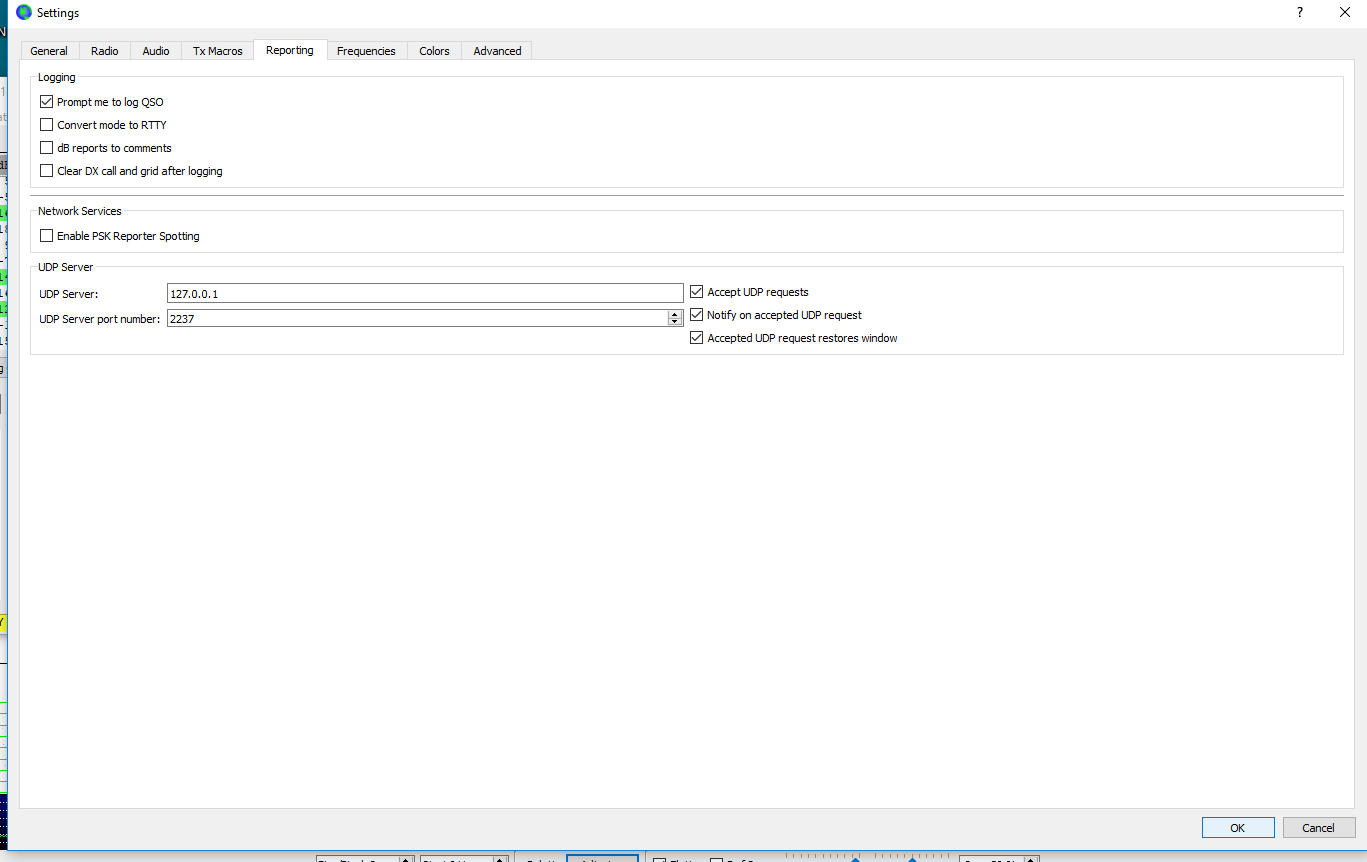Open the Frequencies tab
The width and height of the screenshot is (1367, 862).
[x=366, y=51]
